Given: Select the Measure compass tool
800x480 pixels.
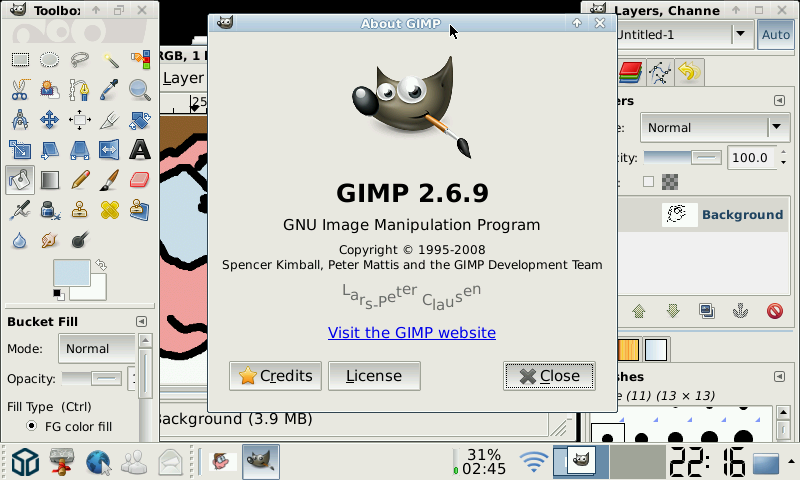Looking at the screenshot, I should point(20,120).
